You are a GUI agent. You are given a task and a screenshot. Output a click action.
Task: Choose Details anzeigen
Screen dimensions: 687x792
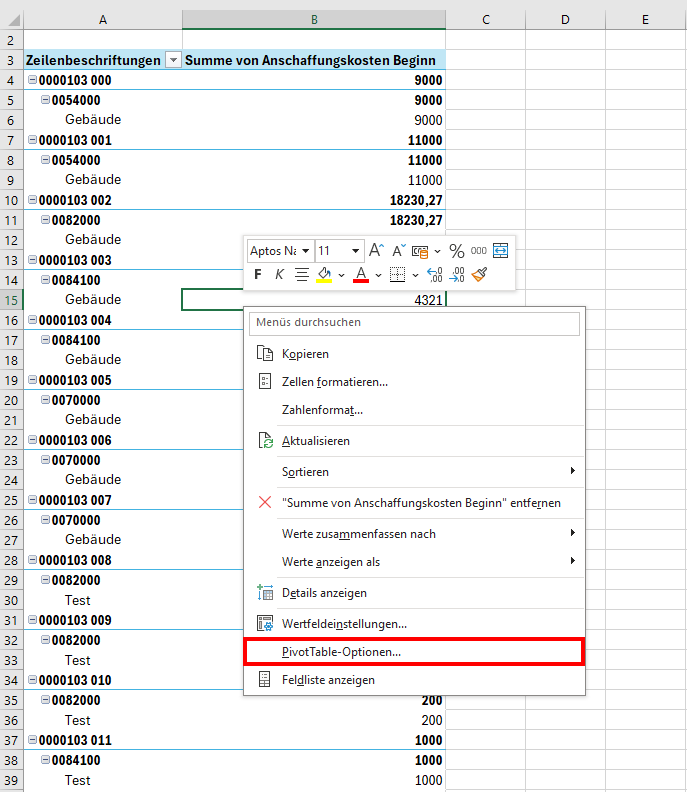(414, 592)
